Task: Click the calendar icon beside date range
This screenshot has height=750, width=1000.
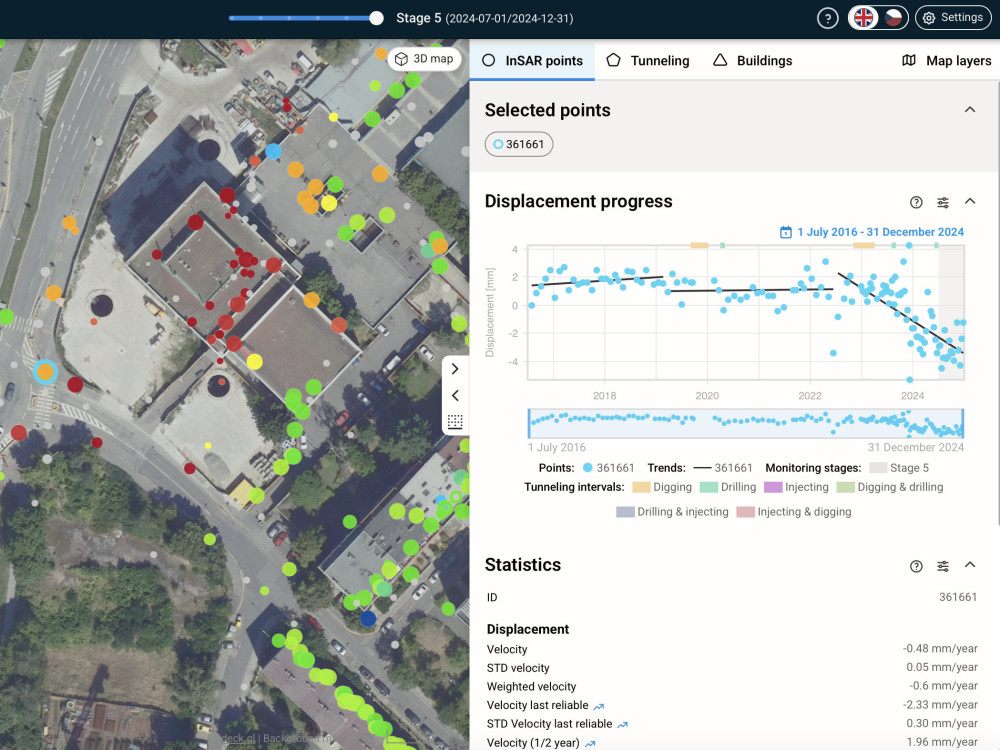Action: point(786,232)
